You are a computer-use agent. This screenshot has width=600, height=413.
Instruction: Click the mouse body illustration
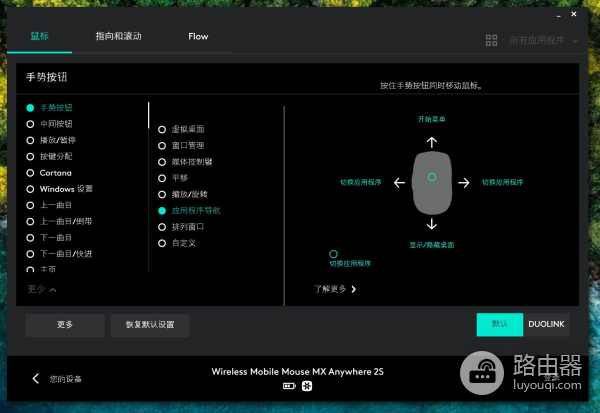(x=432, y=183)
